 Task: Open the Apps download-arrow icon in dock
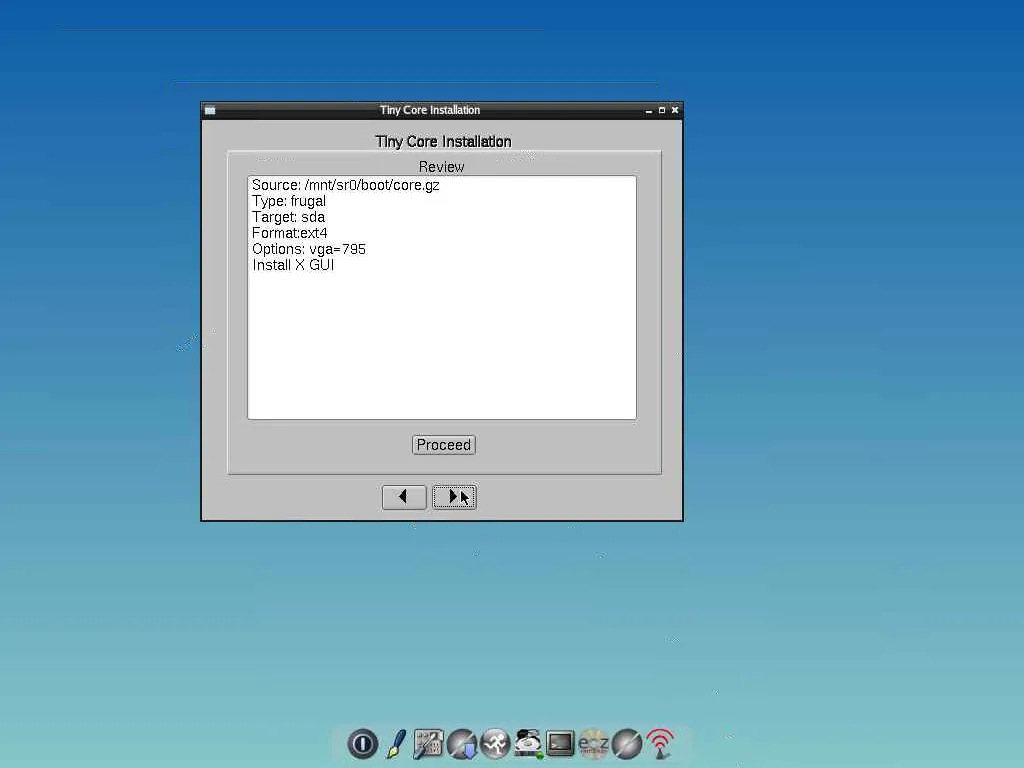pos(462,744)
